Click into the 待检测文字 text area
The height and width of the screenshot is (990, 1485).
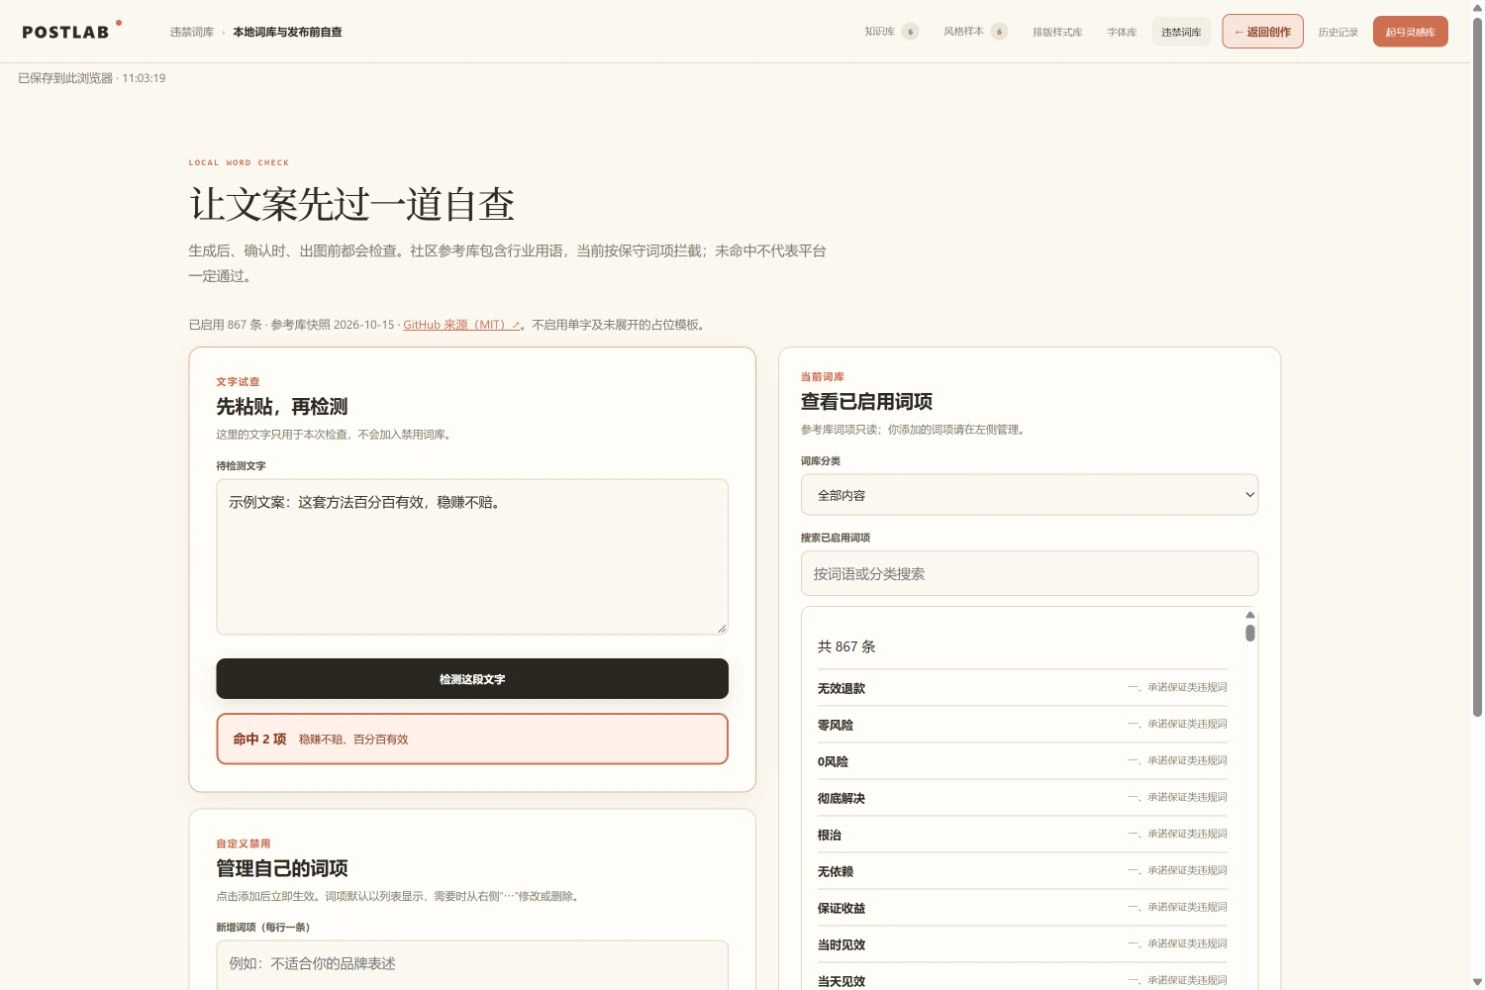(x=472, y=556)
